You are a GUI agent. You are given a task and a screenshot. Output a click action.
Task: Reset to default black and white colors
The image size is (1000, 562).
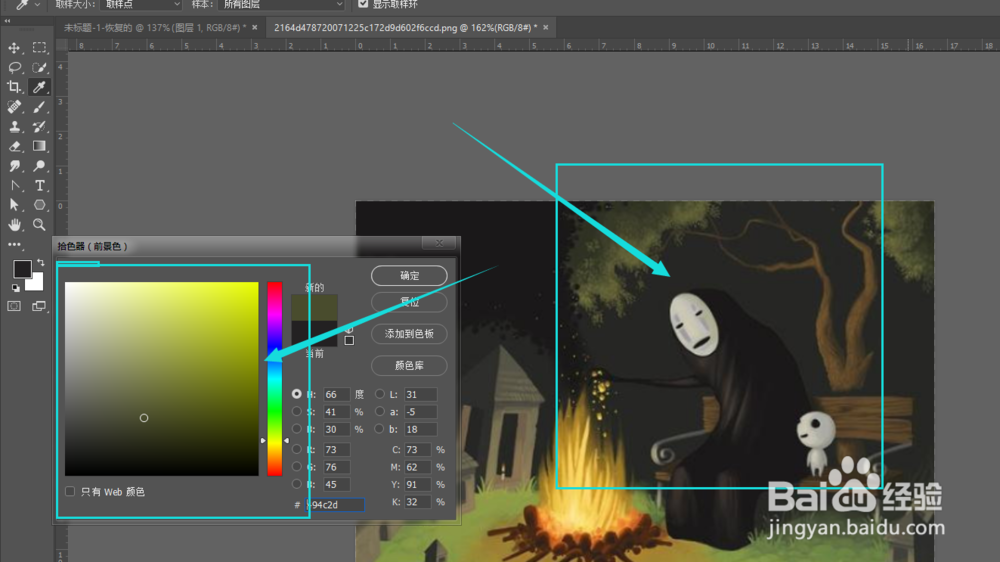pyautogui.click(x=16, y=288)
